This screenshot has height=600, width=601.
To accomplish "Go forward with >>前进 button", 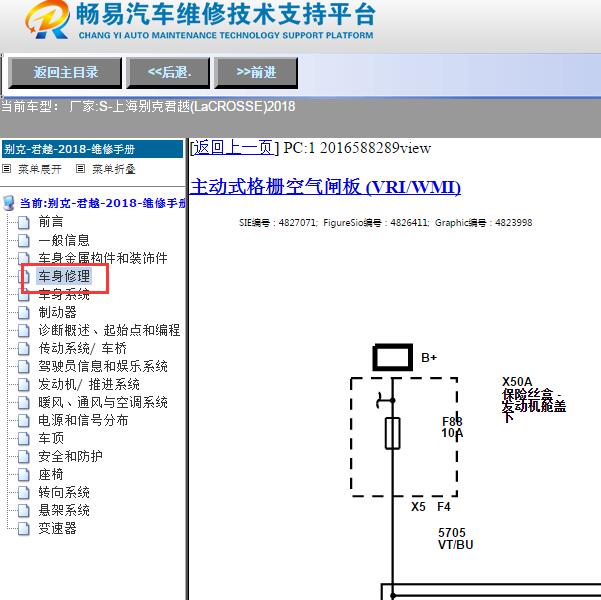I will [256, 72].
